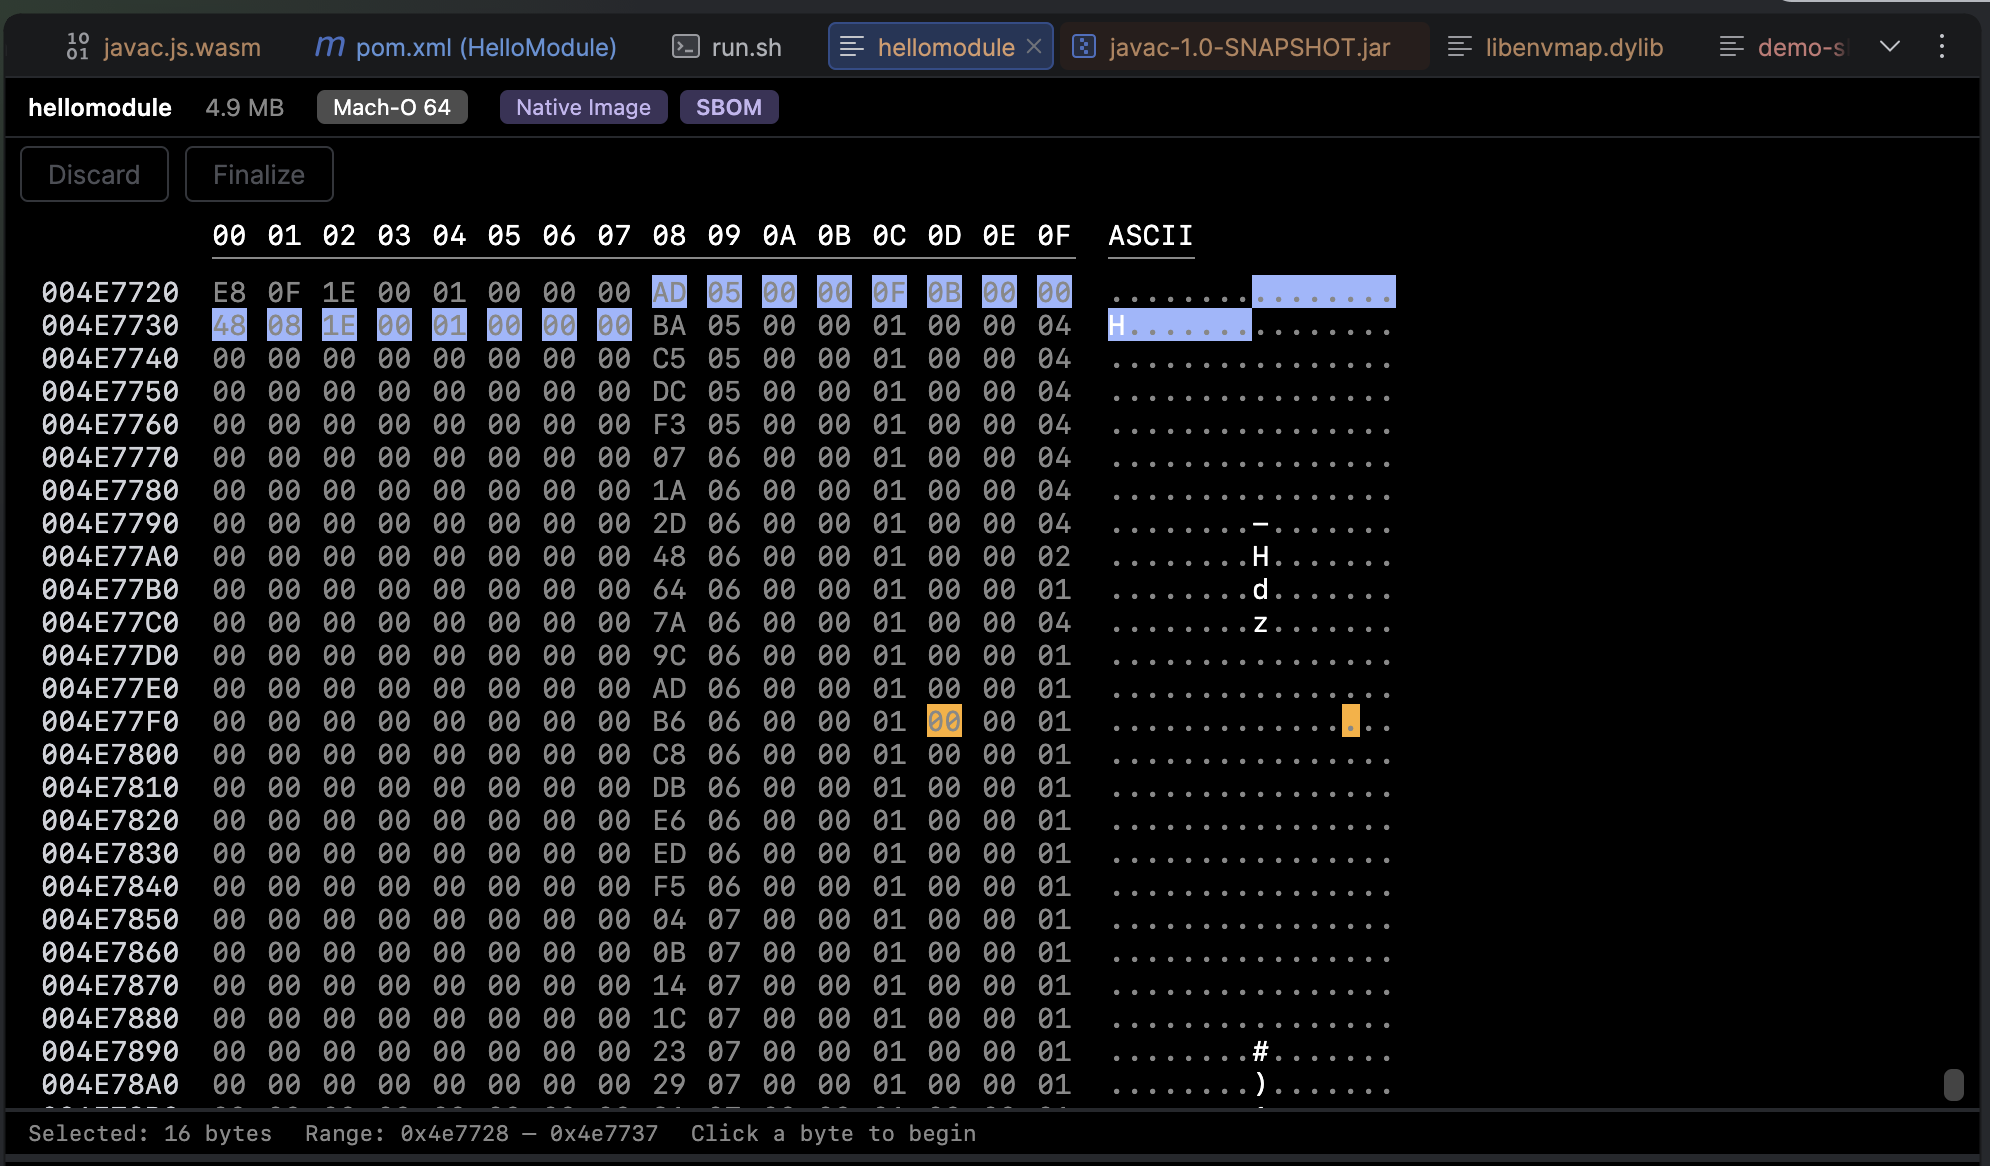
Task: Show hidden tabs dropdown chevron
Action: point(1889,46)
